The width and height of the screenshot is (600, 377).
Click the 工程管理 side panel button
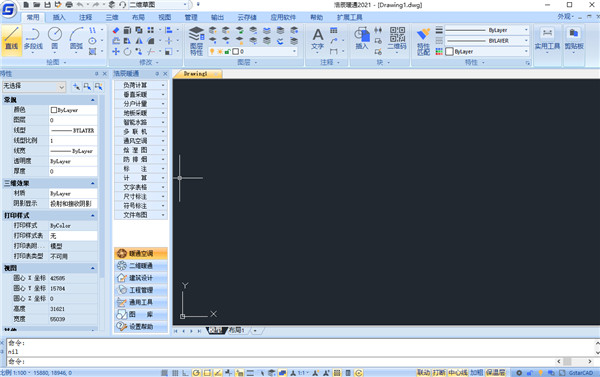141,290
